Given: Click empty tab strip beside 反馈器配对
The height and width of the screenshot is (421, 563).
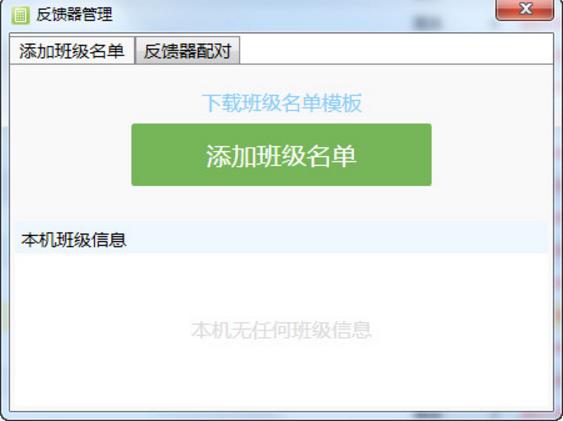Looking at the screenshot, I should pyautogui.click(x=395, y=50).
